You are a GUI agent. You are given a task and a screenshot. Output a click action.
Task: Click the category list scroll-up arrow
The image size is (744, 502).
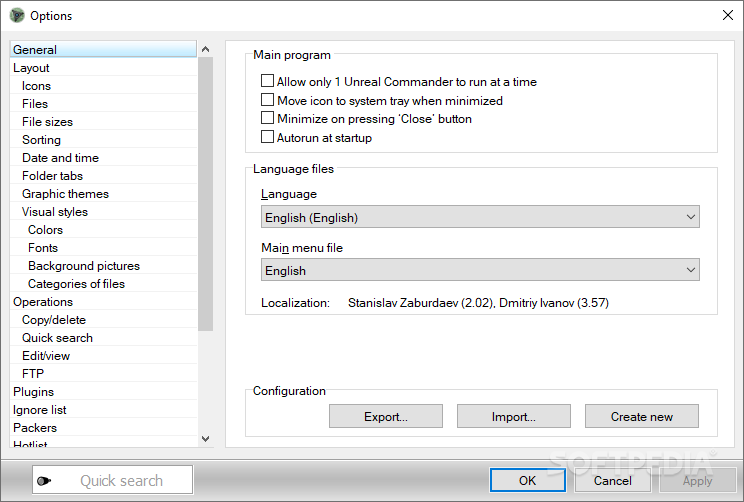pos(205,49)
